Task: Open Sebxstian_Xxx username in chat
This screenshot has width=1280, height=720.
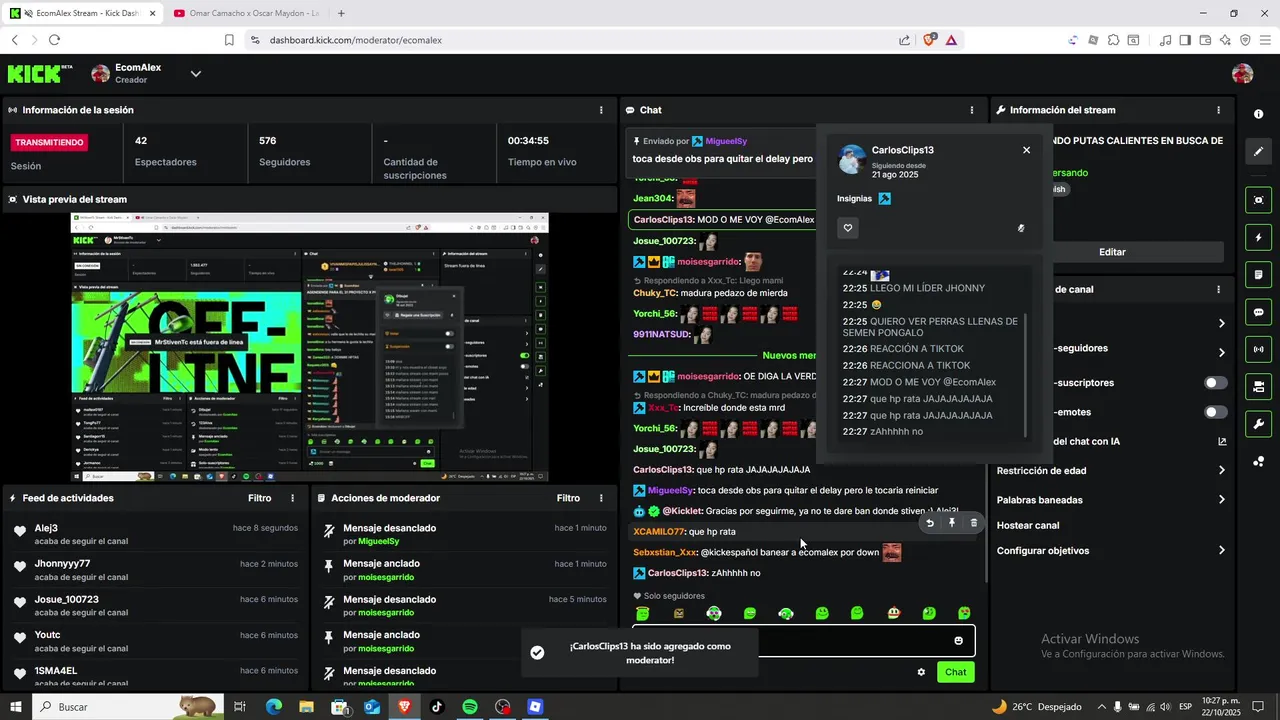Action: click(665, 552)
